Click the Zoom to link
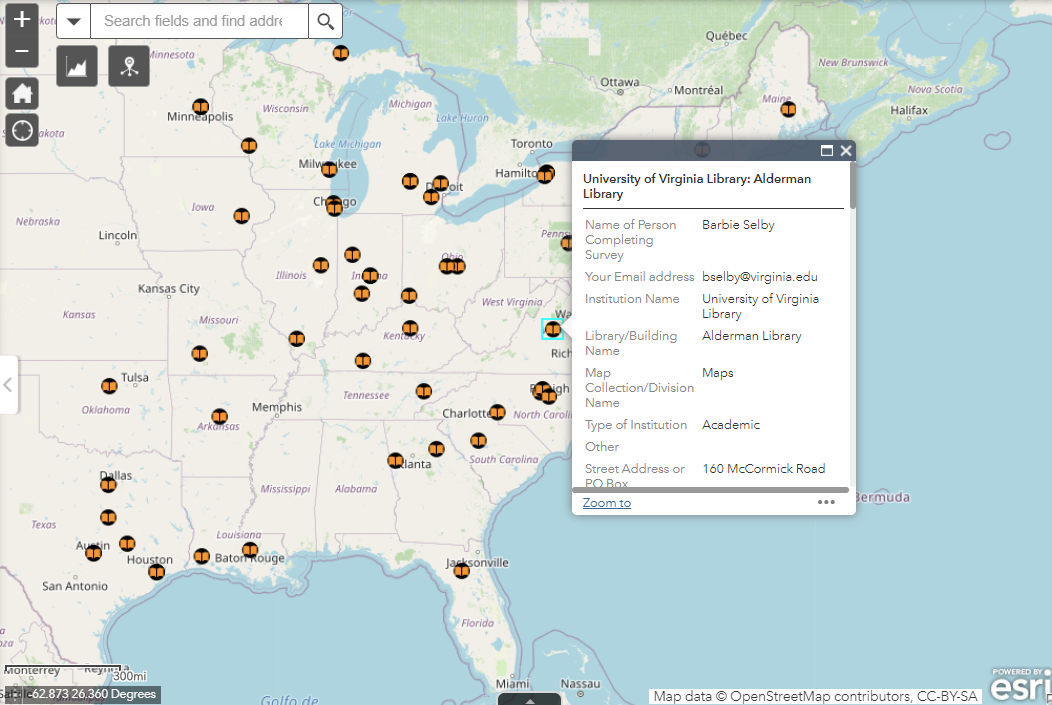Image resolution: width=1052 pixels, height=705 pixels. tap(607, 503)
